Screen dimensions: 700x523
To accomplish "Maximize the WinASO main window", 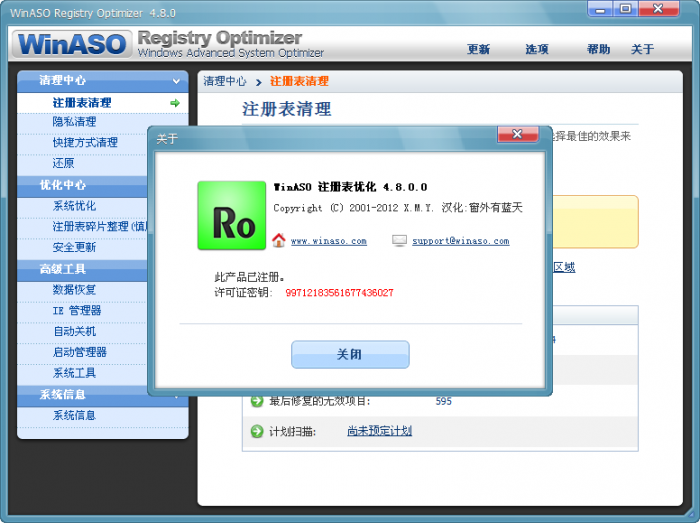I will [x=625, y=9].
